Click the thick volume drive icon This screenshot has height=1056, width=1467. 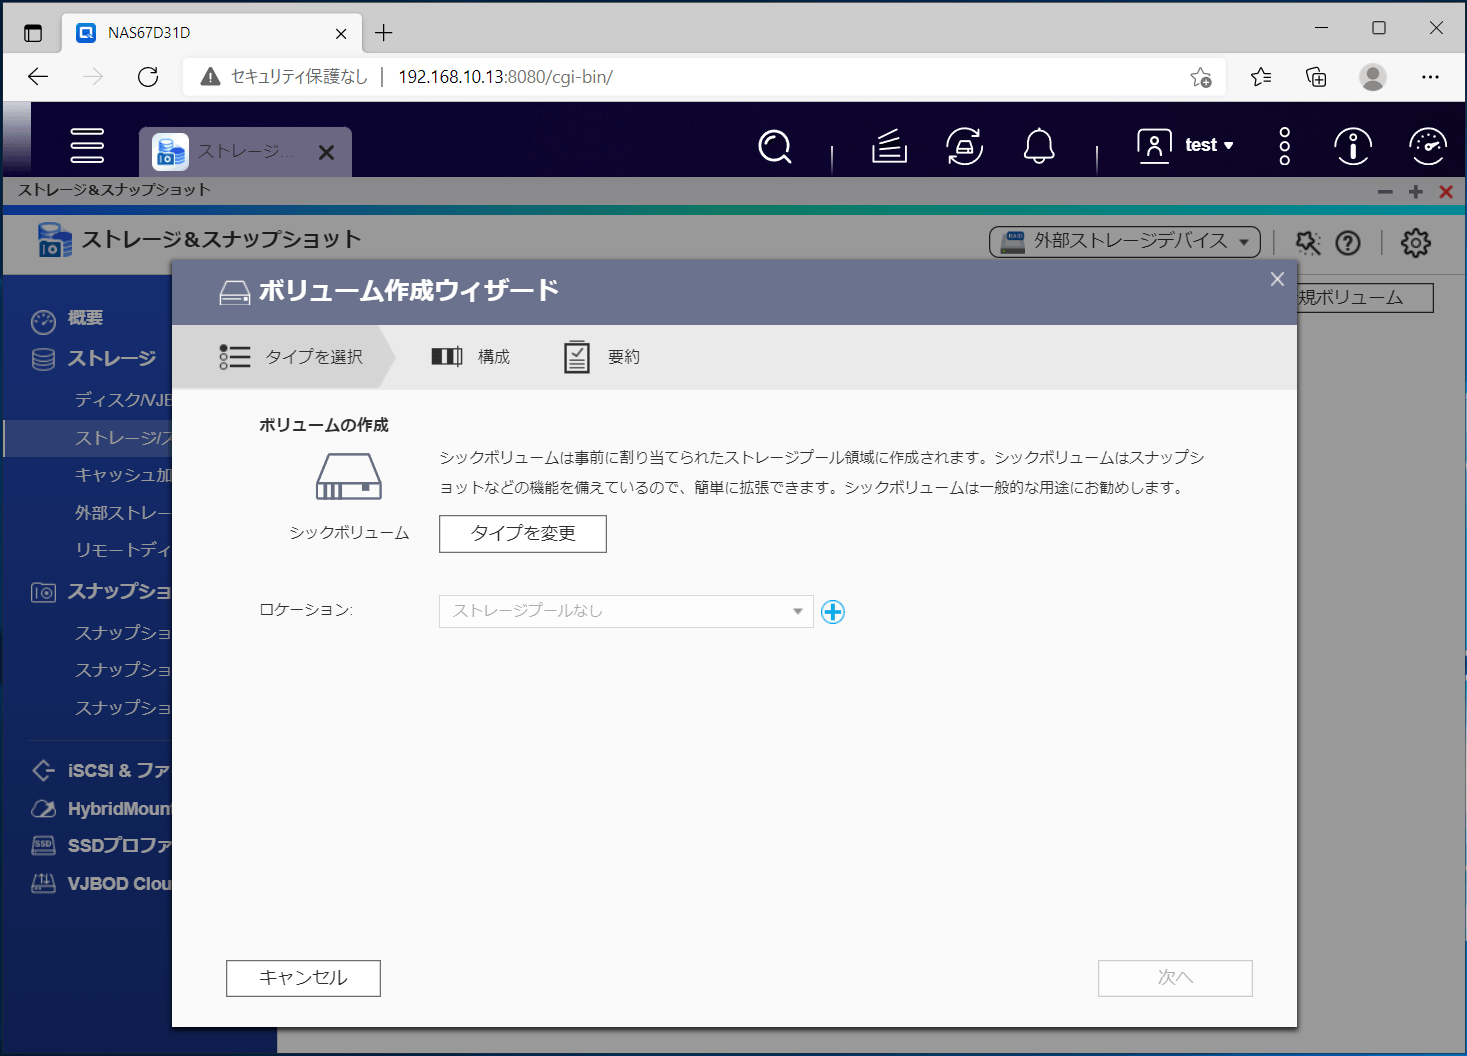click(349, 477)
